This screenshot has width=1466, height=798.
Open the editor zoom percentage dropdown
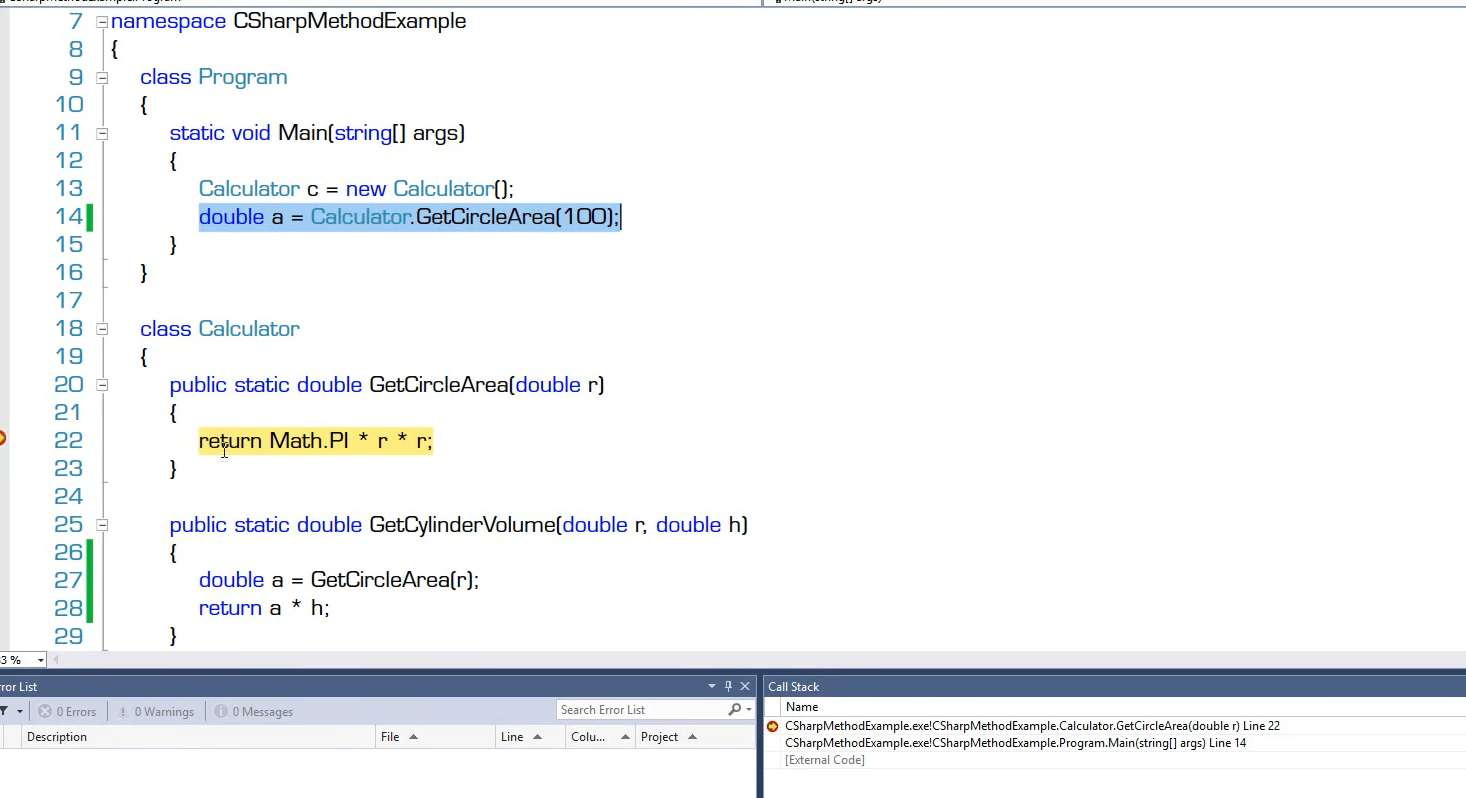tap(40, 660)
